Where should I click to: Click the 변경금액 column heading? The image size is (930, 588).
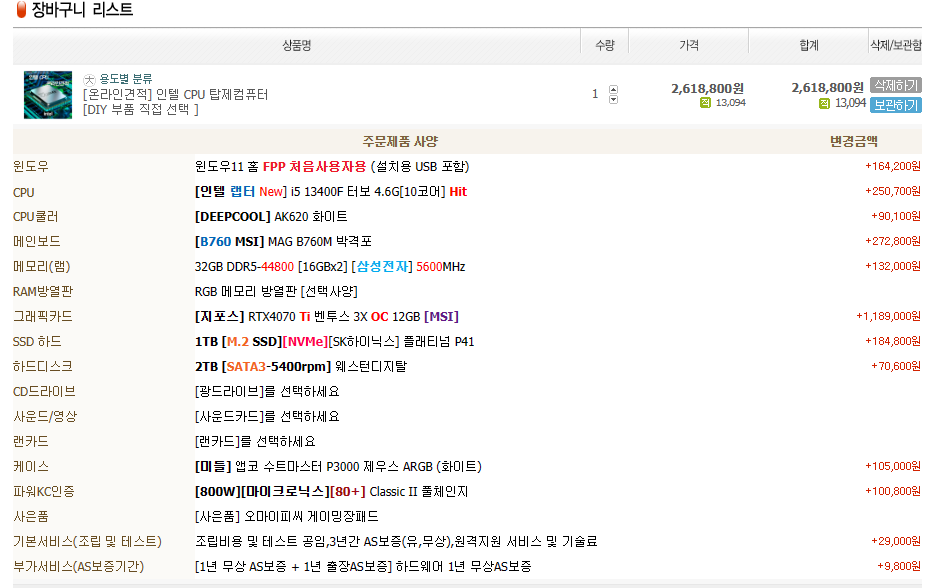tap(853, 141)
